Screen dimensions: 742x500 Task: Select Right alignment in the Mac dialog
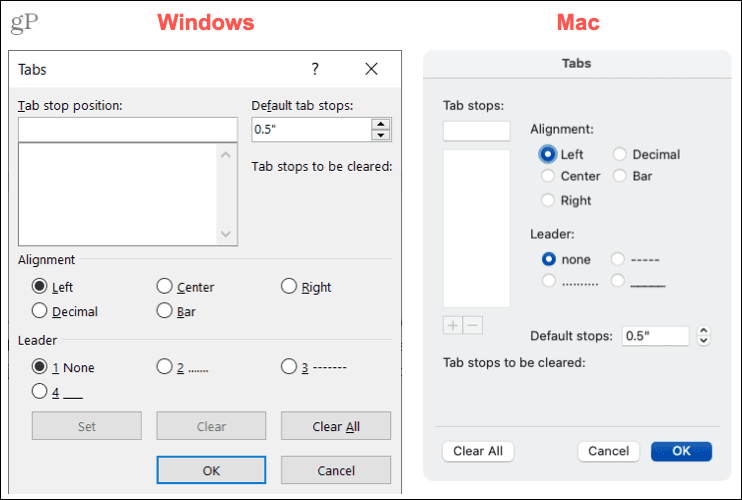pyautogui.click(x=548, y=200)
